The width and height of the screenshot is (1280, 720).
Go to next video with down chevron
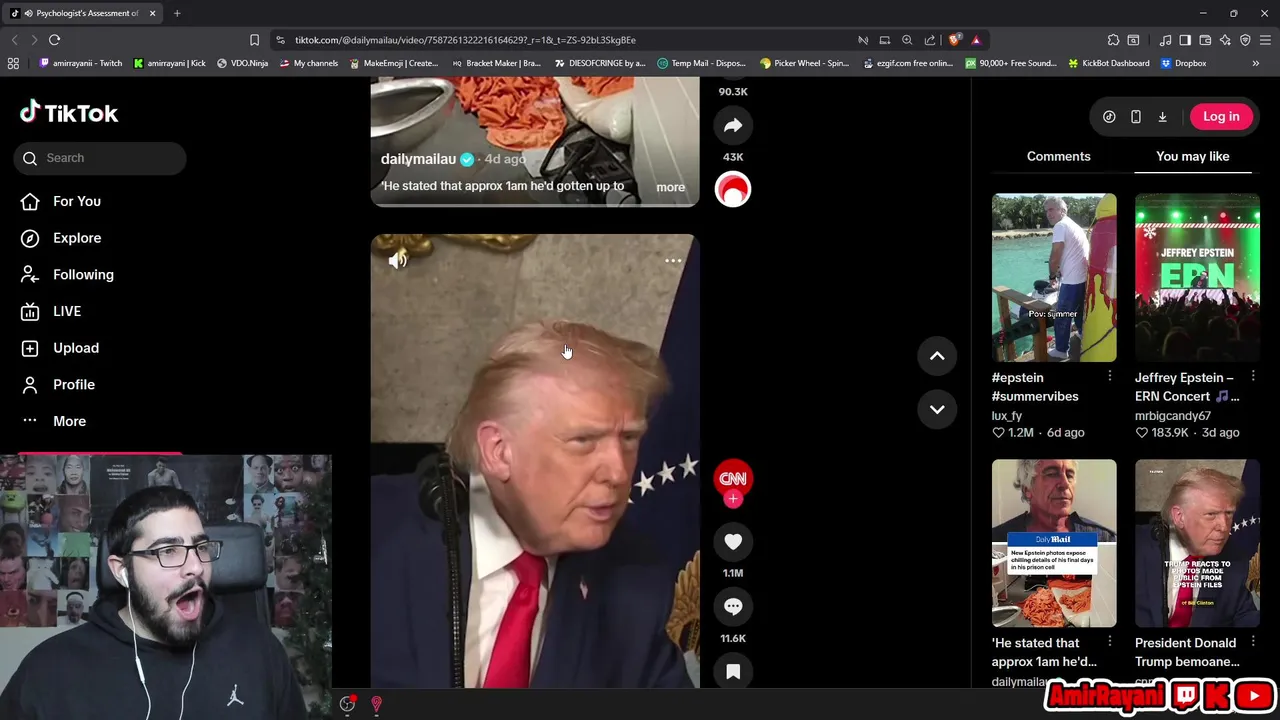pos(937,409)
